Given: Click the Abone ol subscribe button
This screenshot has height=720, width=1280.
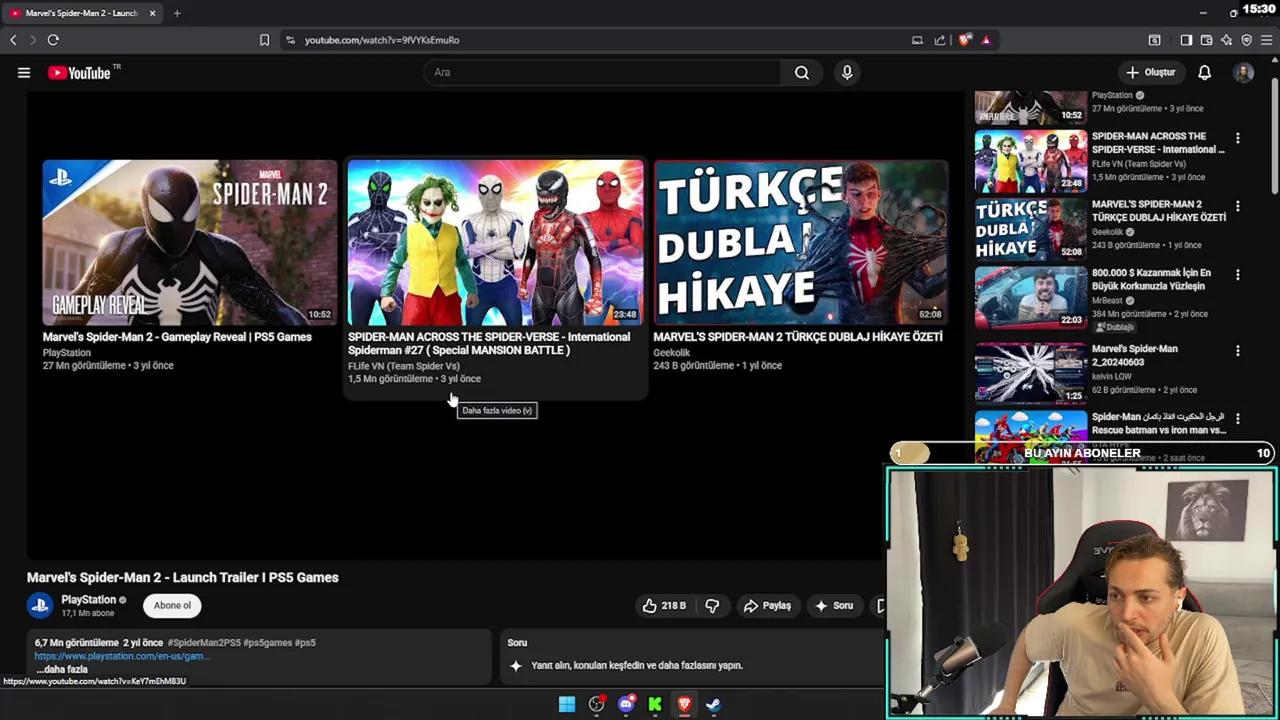Looking at the screenshot, I should coord(172,605).
